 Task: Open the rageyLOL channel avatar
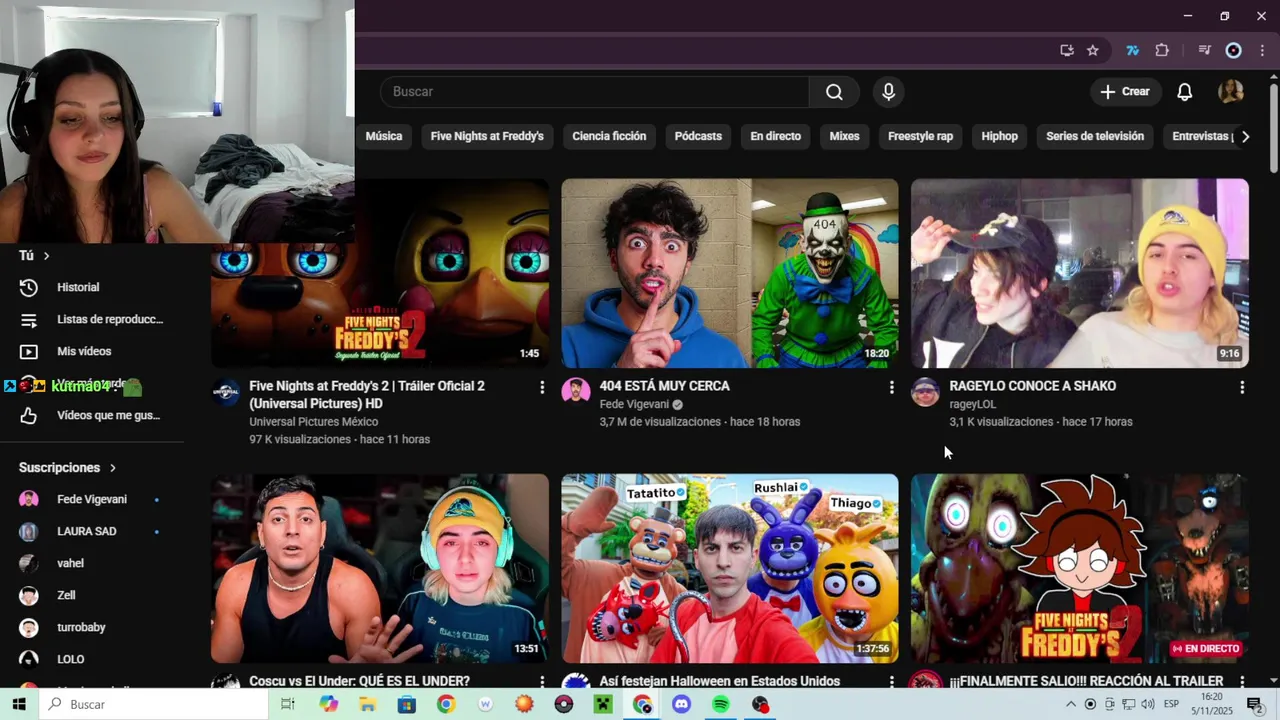(926, 391)
